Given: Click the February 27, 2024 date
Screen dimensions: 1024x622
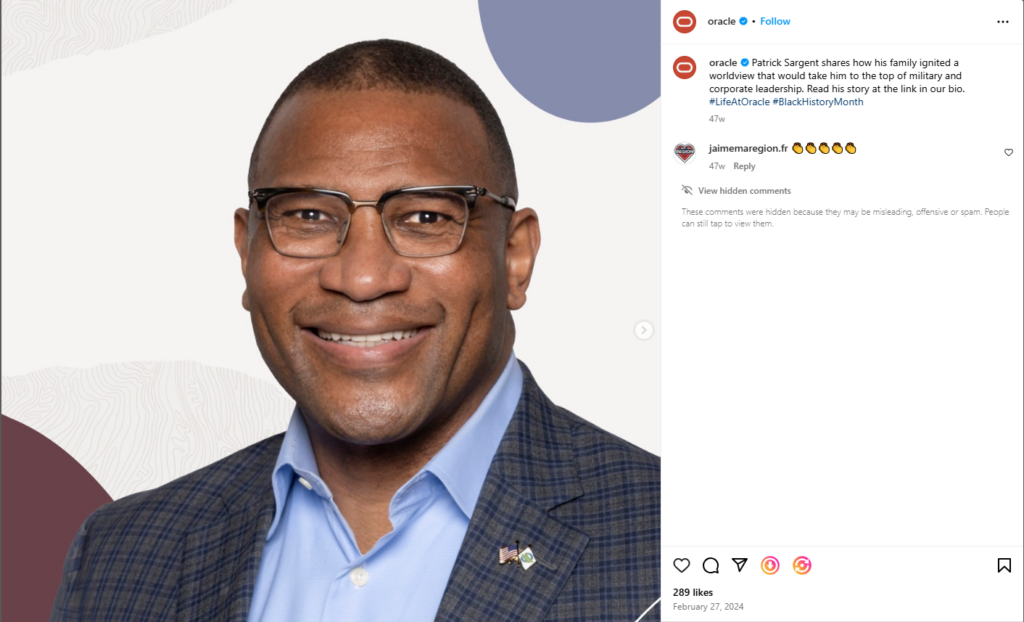Looking at the screenshot, I should [708, 607].
